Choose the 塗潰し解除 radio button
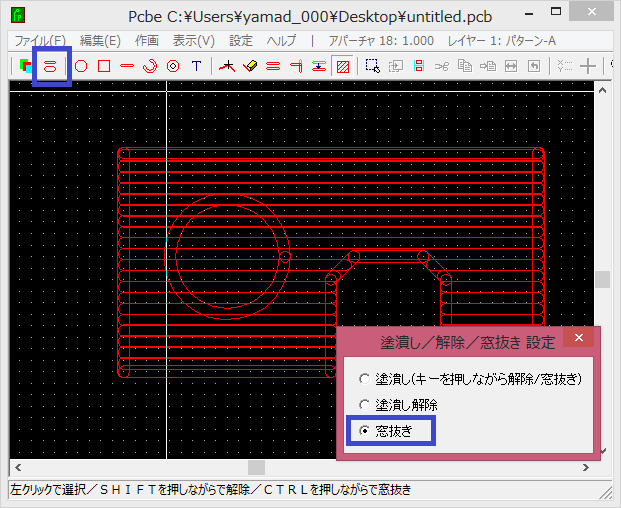The height and width of the screenshot is (508, 621). pos(363,405)
